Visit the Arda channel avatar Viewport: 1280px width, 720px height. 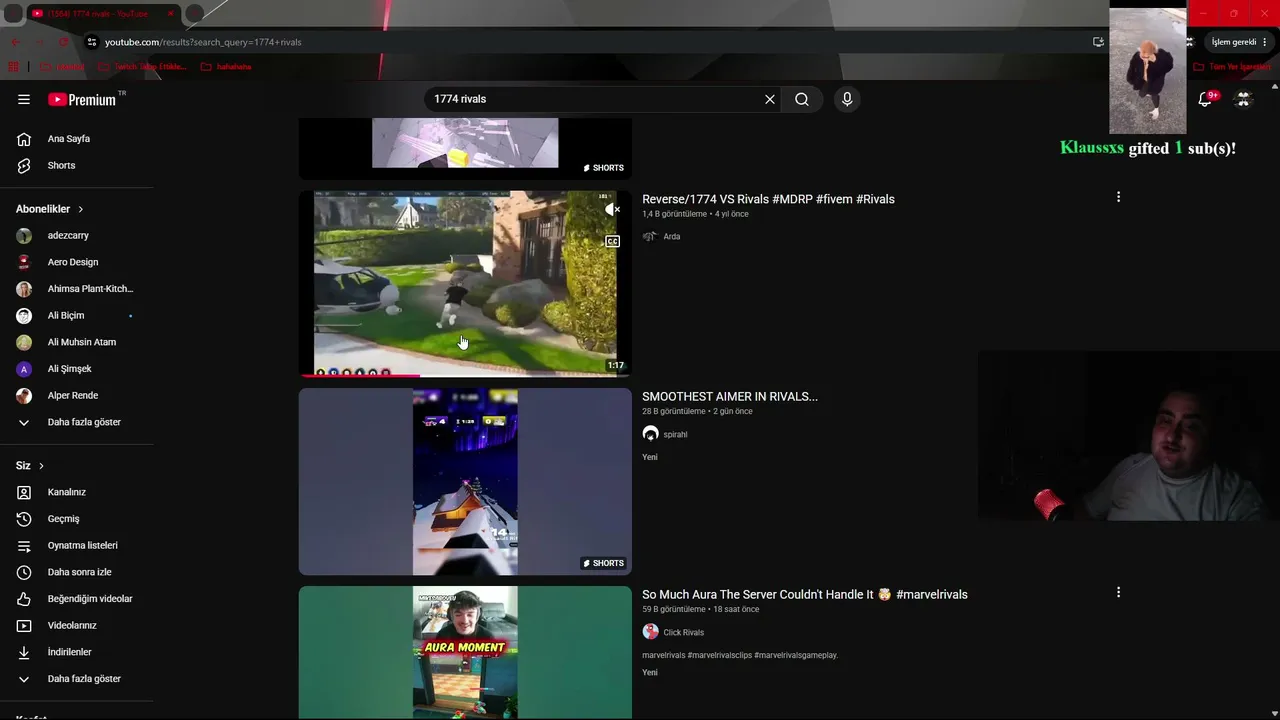(650, 237)
